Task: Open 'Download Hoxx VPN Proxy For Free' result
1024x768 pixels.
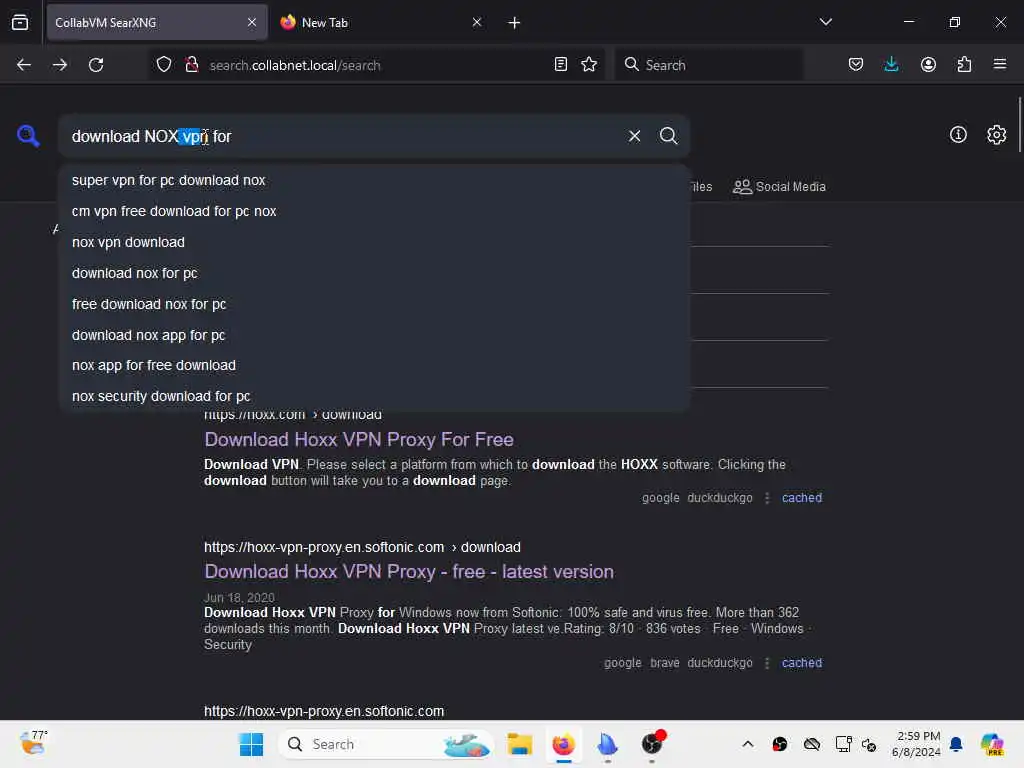Action: click(x=359, y=440)
